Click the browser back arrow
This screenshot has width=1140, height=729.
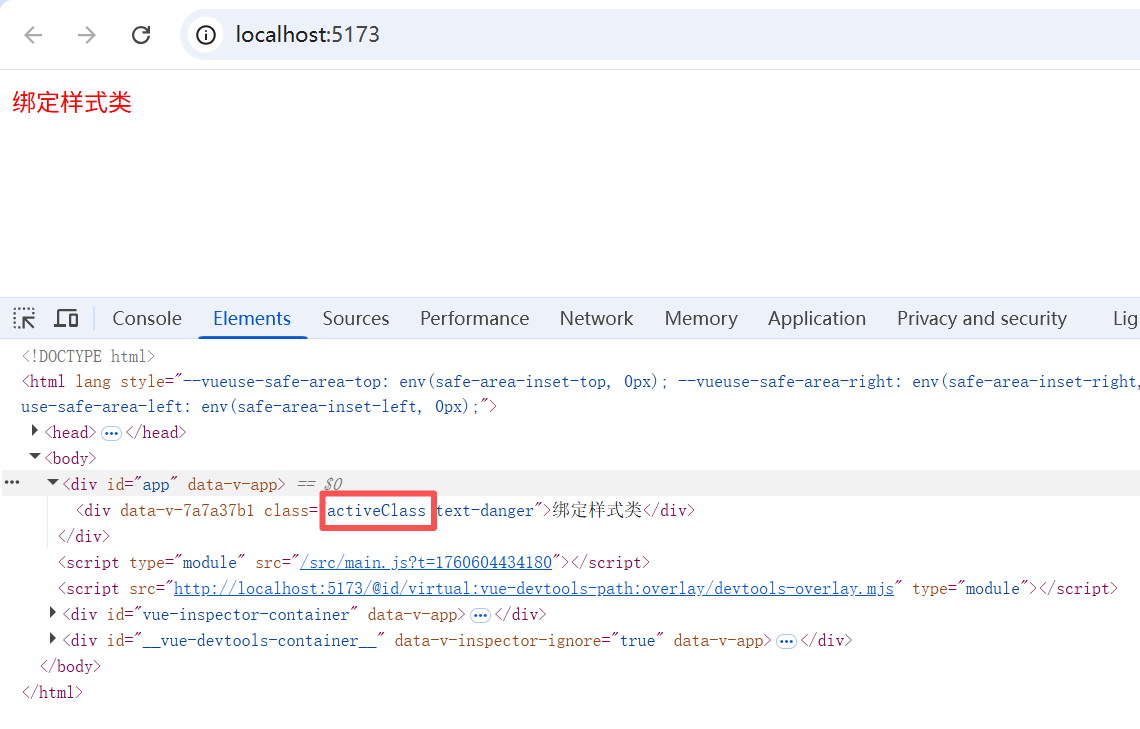tap(33, 35)
